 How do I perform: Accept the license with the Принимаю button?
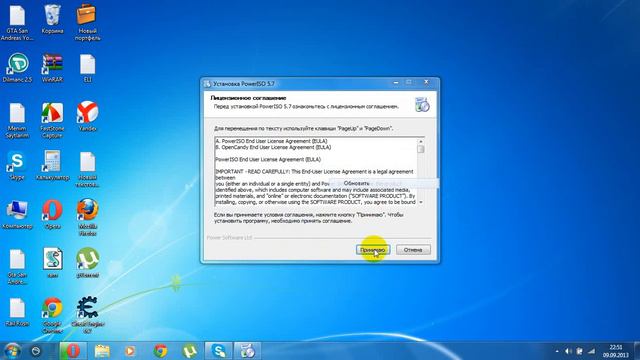(373, 249)
